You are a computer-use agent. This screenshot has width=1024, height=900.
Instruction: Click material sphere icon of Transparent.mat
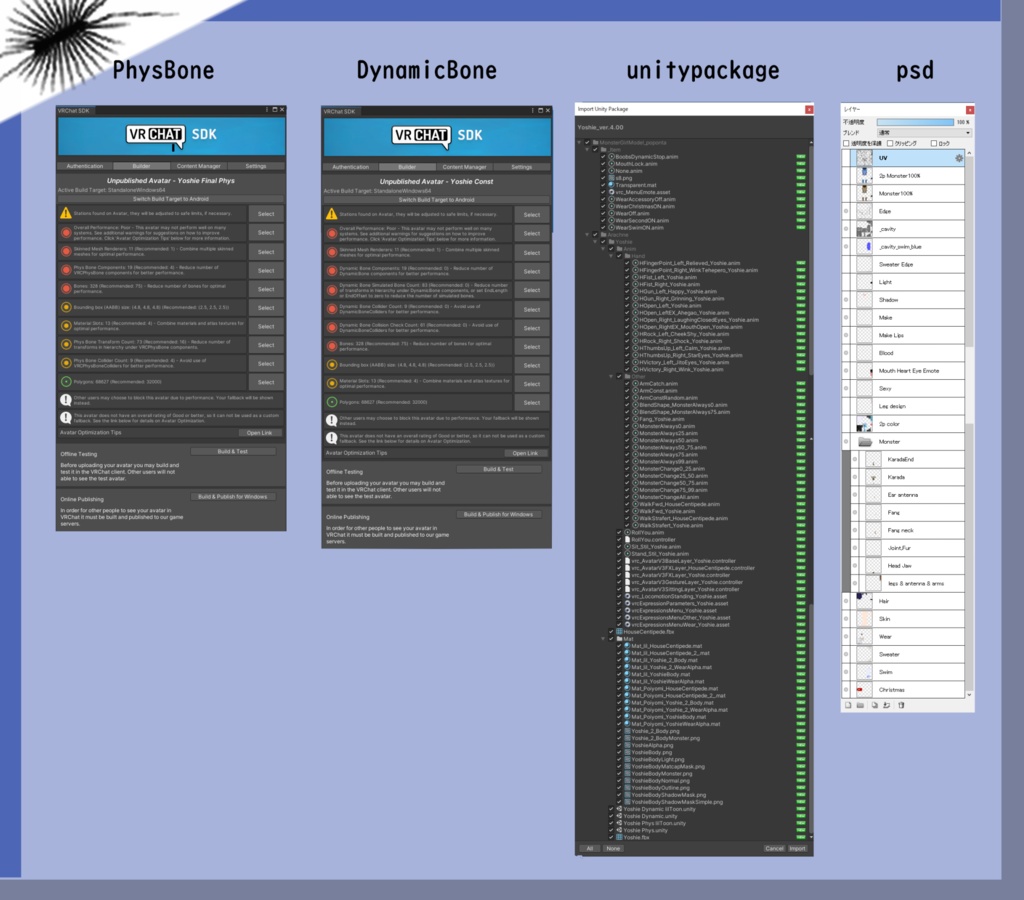pyautogui.click(x=612, y=185)
